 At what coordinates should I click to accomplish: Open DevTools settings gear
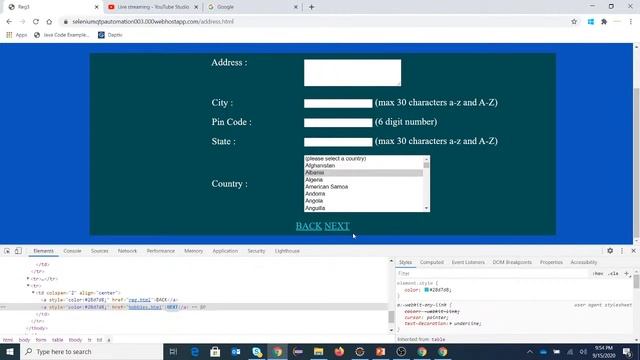610,251
